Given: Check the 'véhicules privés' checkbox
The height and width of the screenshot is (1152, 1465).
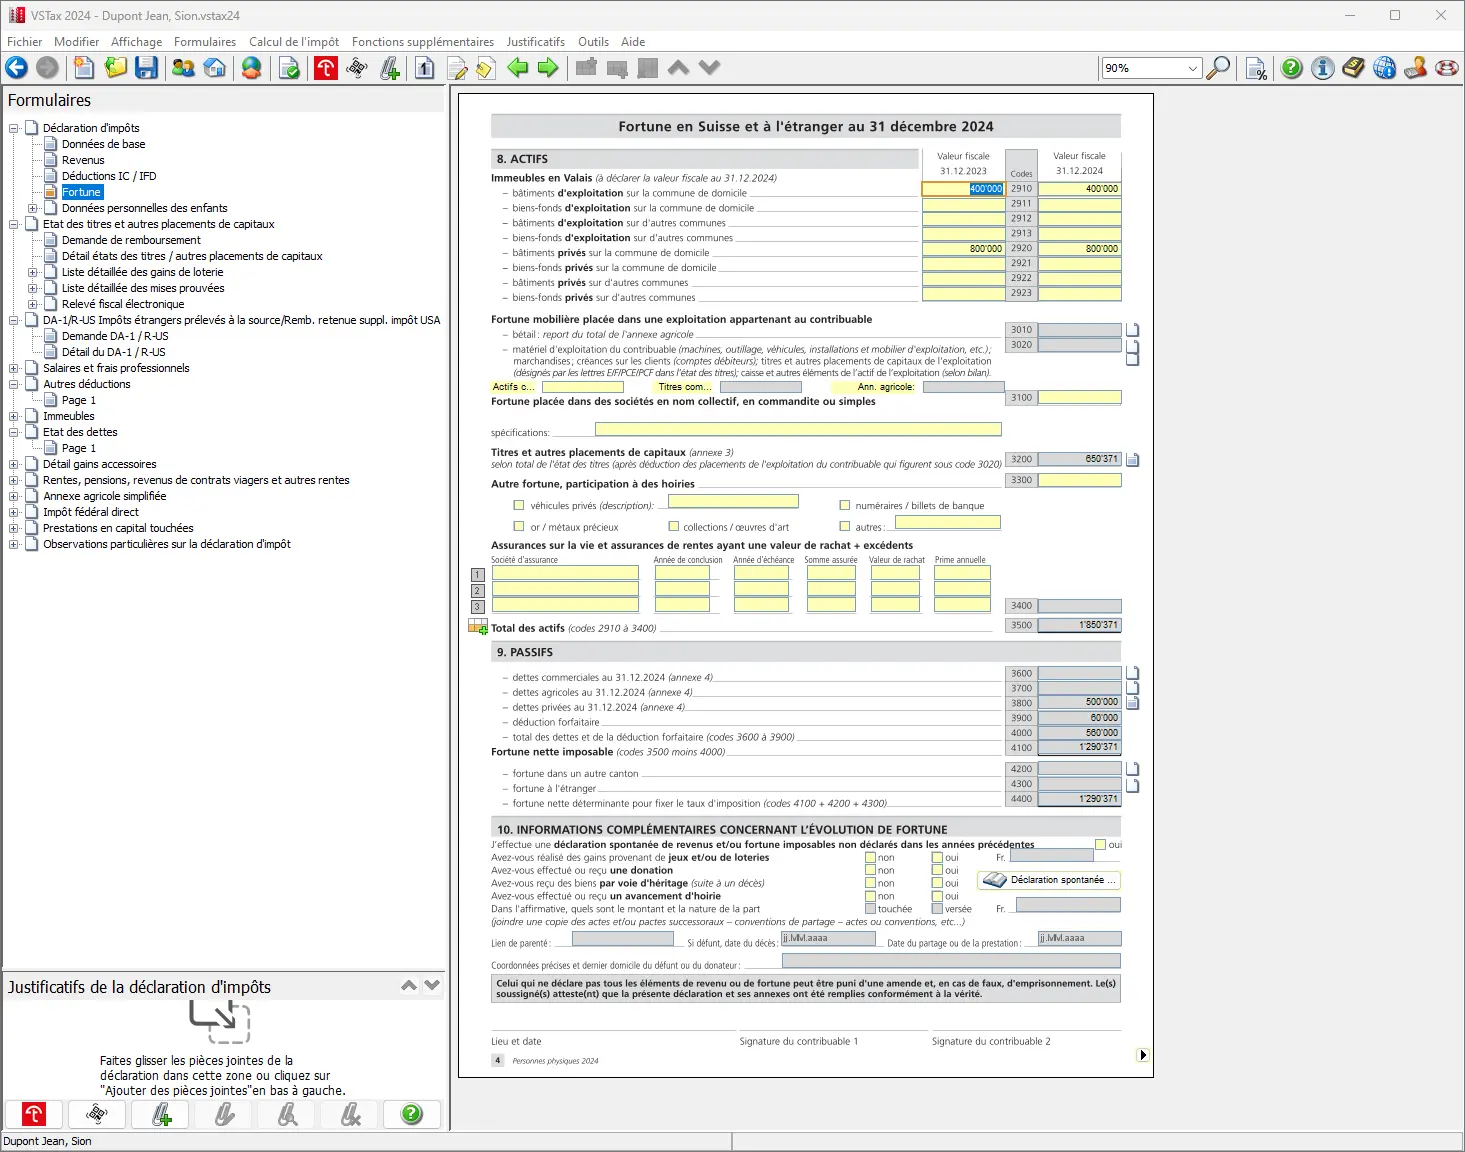Looking at the screenshot, I should pyautogui.click(x=519, y=506).
